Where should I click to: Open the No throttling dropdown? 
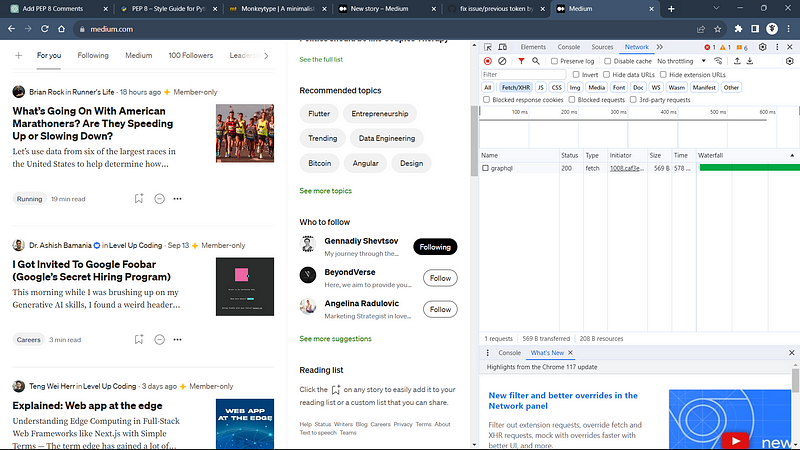pyautogui.click(x=681, y=61)
